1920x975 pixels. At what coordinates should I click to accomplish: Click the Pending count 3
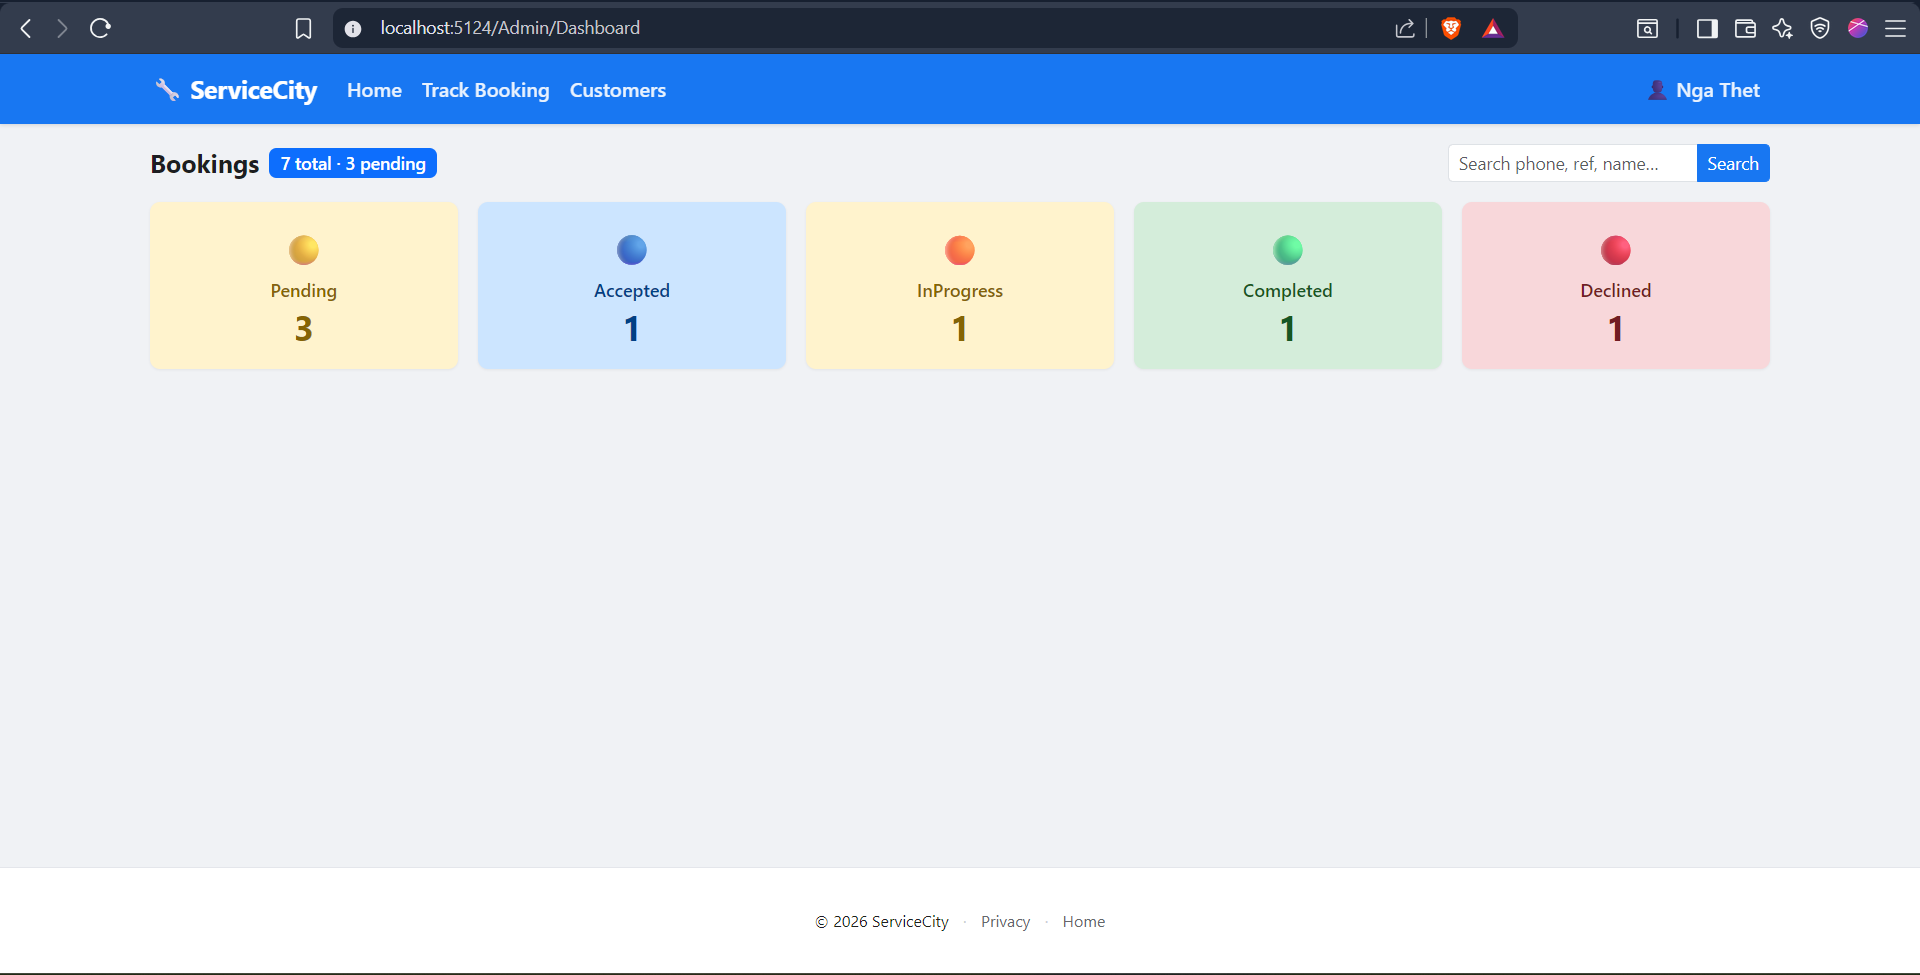tap(304, 329)
